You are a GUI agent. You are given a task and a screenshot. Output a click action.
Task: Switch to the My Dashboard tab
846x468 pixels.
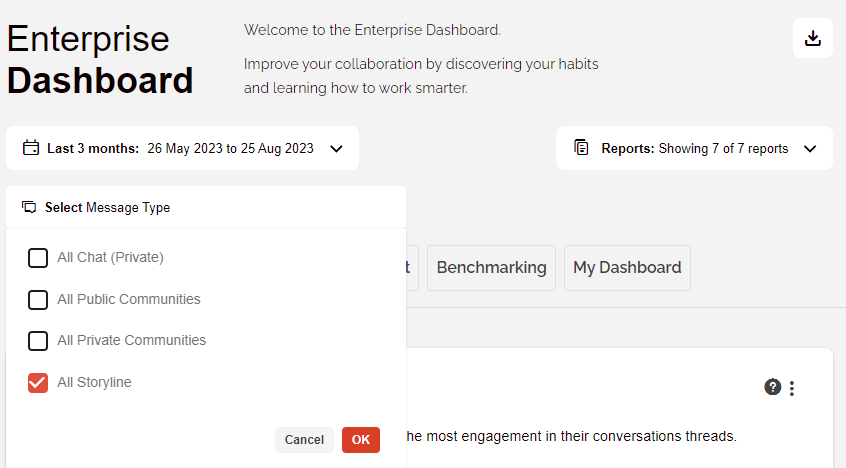627,268
